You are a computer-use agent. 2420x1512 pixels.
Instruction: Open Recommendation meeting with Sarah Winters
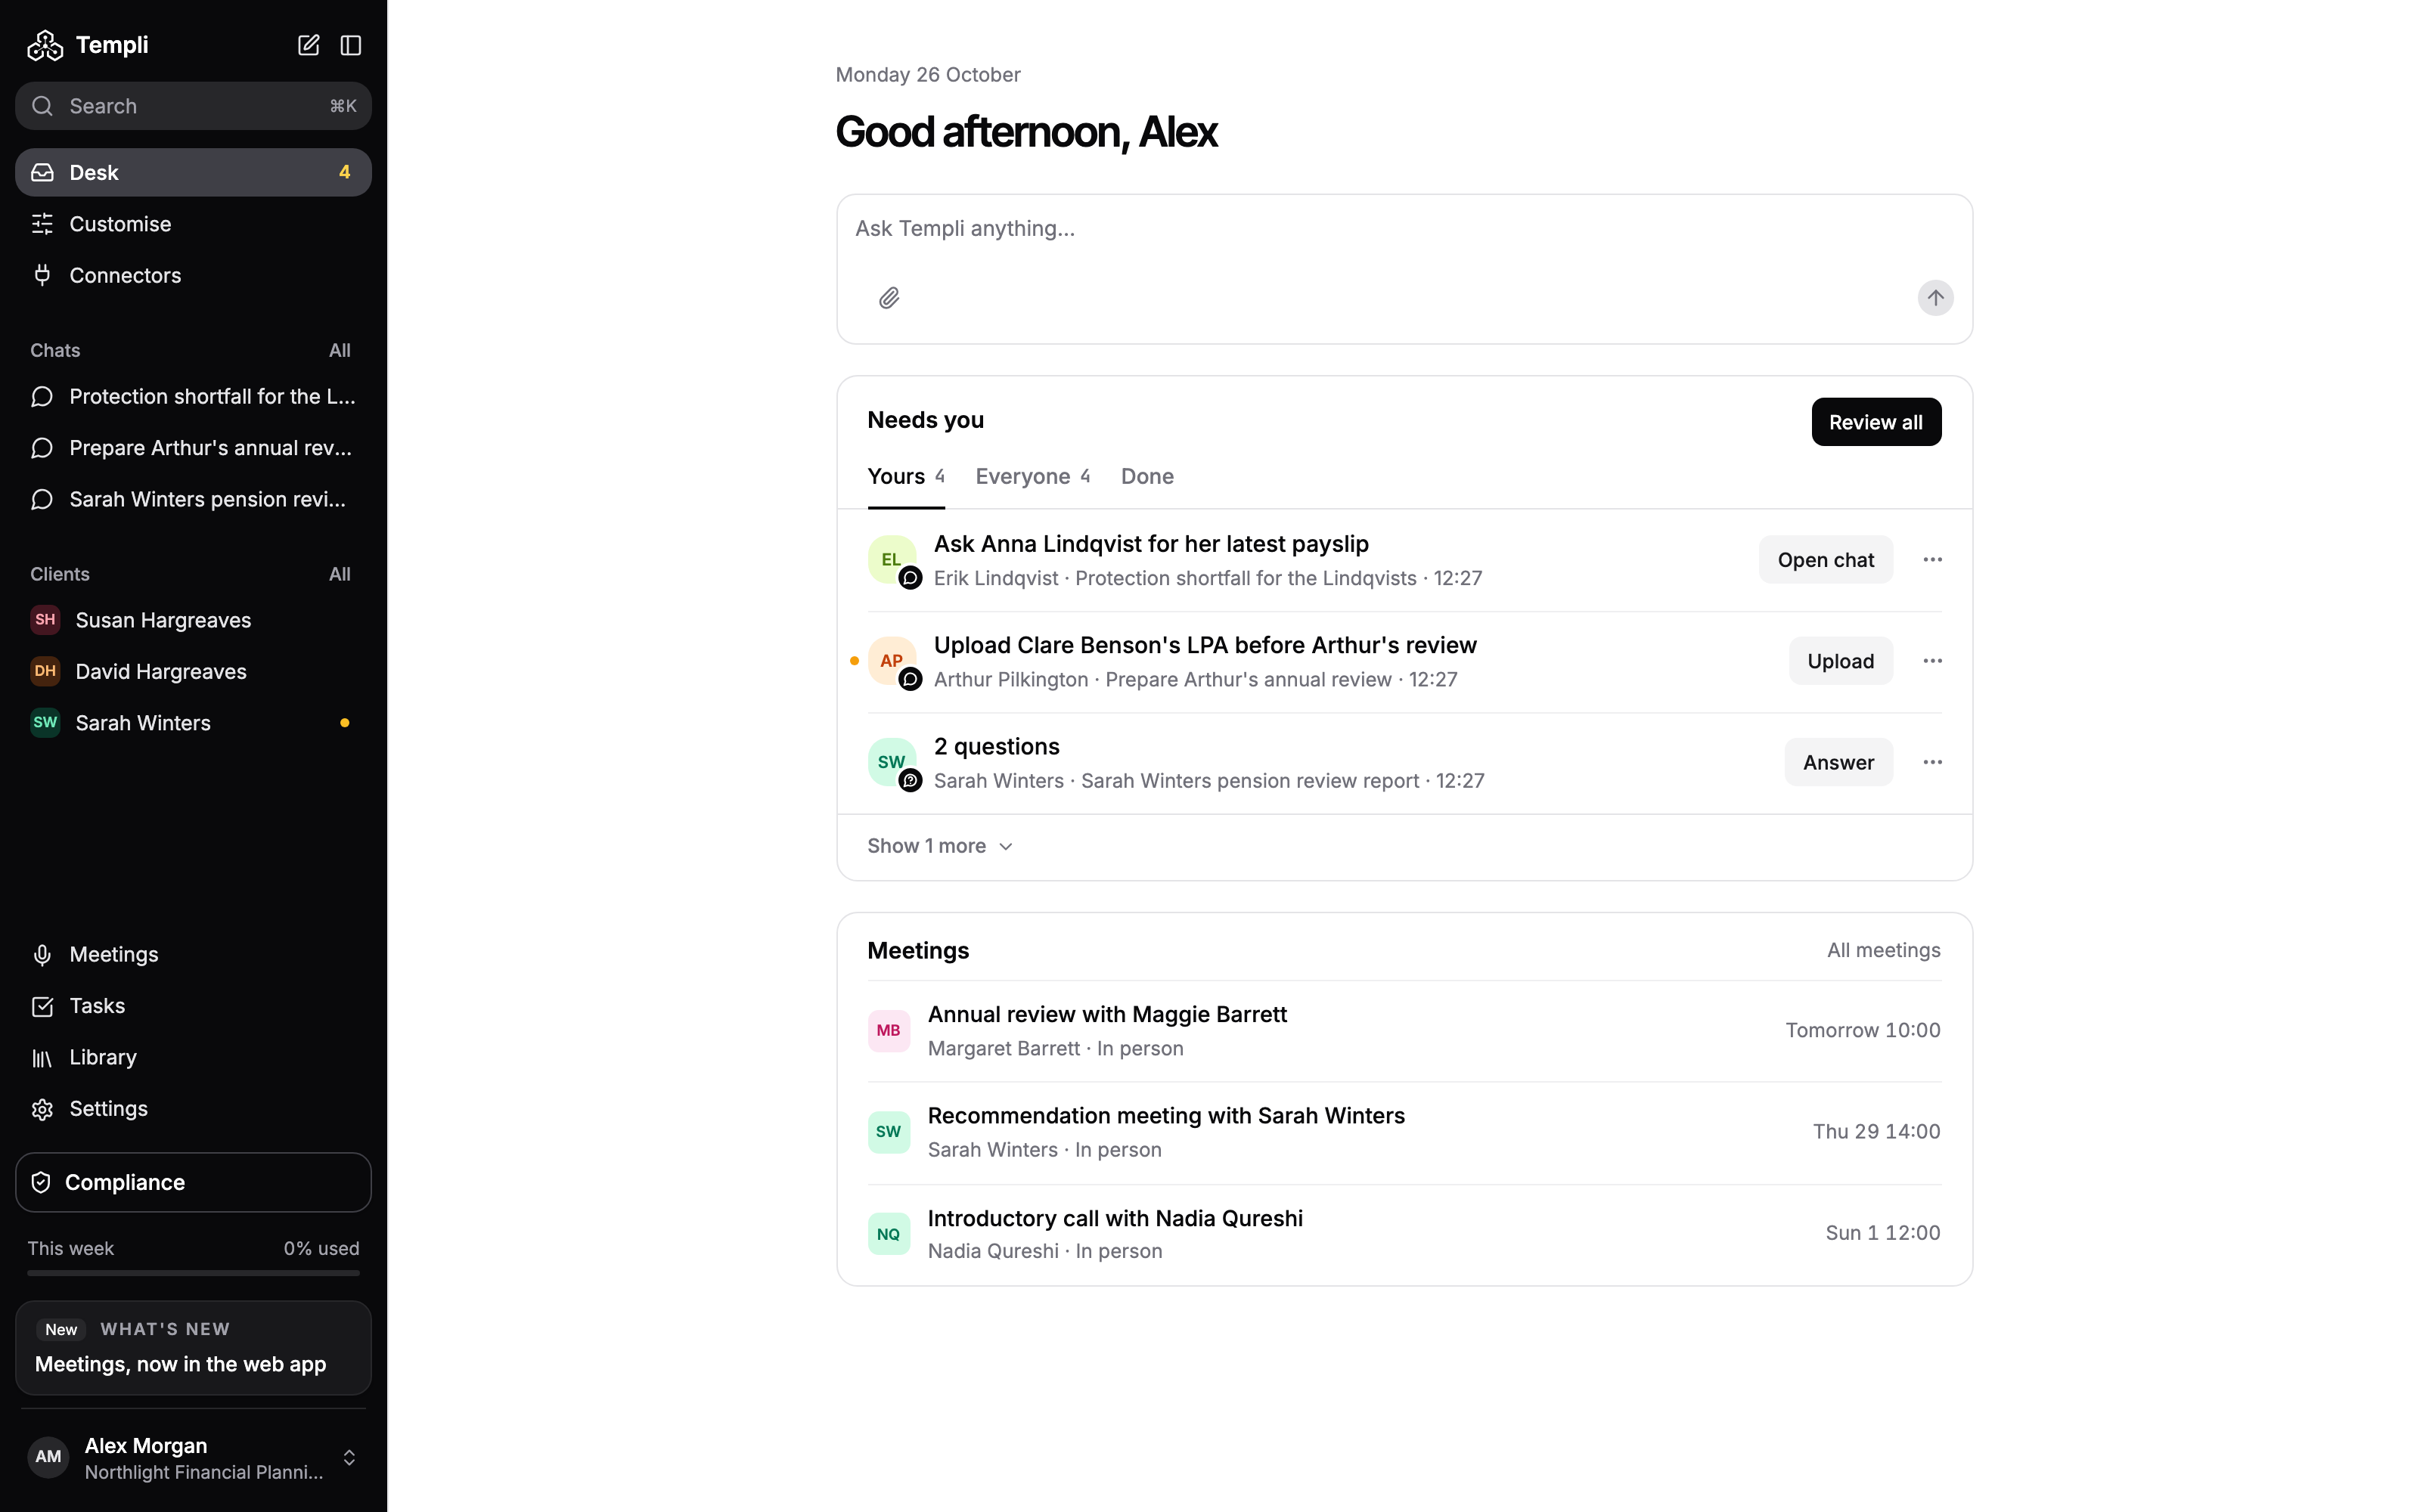pyautogui.click(x=1404, y=1133)
